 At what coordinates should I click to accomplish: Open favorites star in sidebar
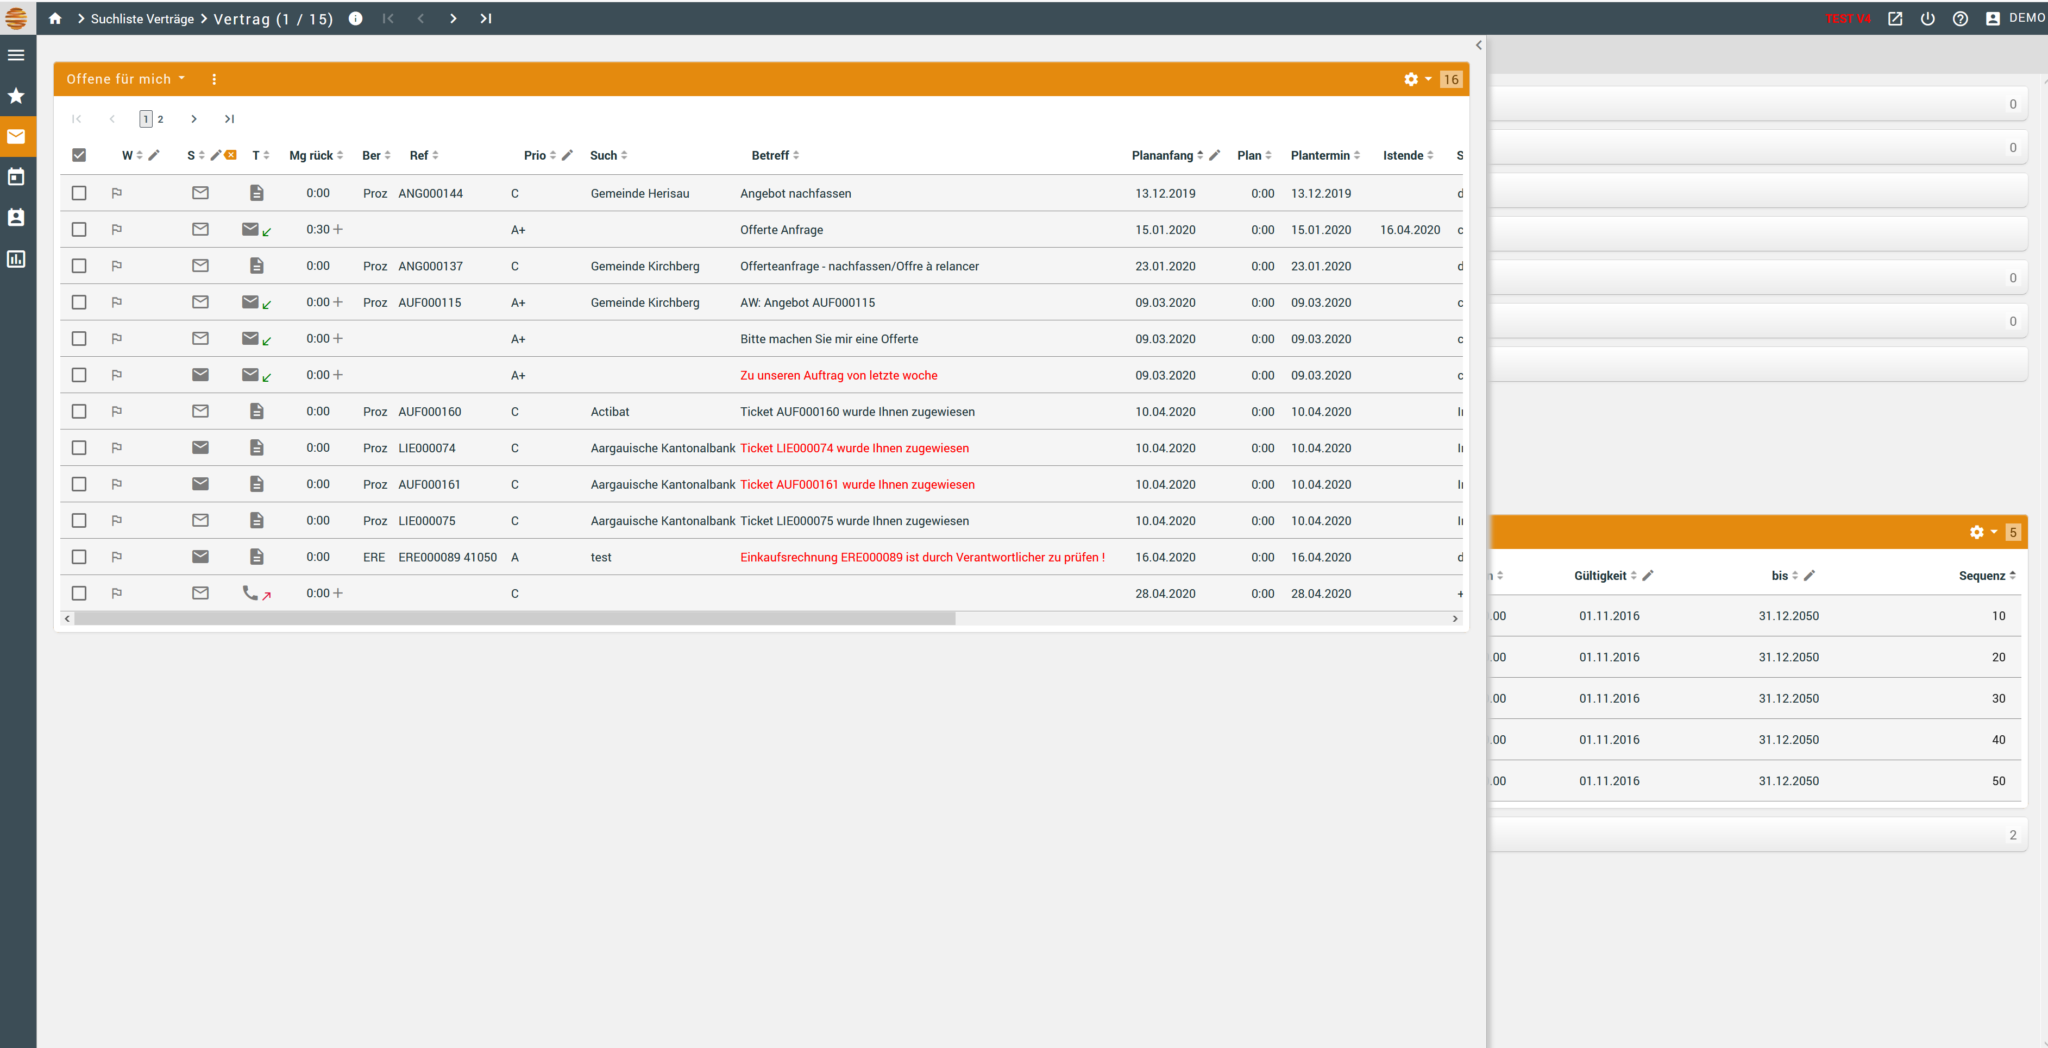point(16,96)
